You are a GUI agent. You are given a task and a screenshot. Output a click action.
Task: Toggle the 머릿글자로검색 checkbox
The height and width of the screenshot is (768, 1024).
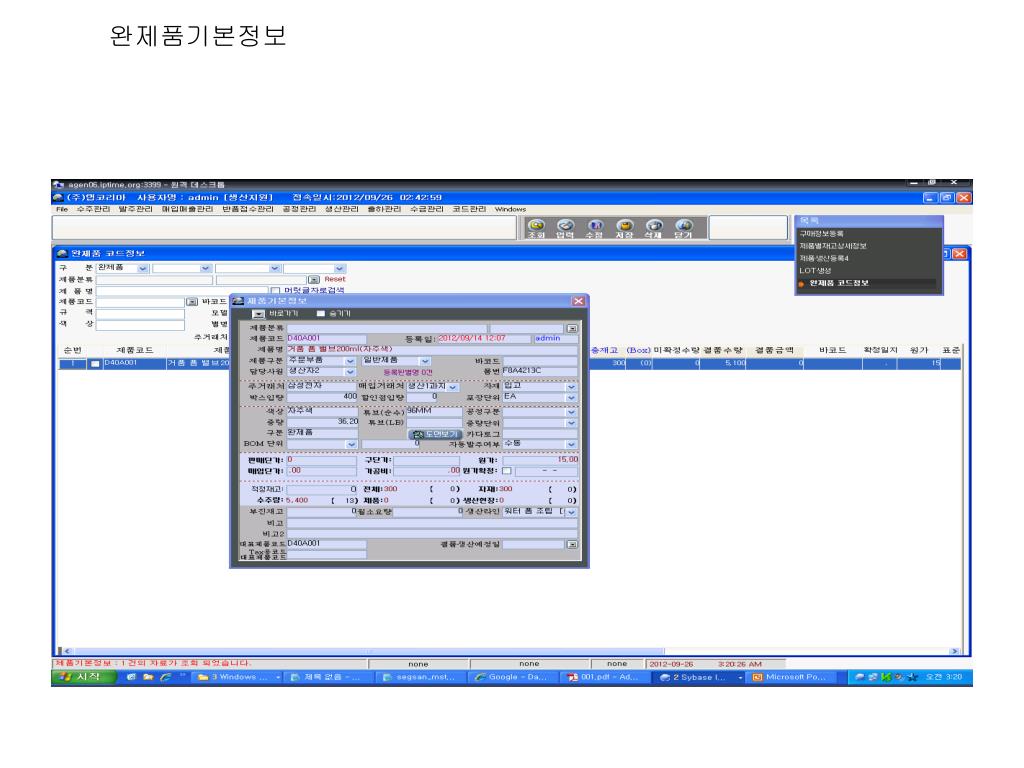coord(275,291)
